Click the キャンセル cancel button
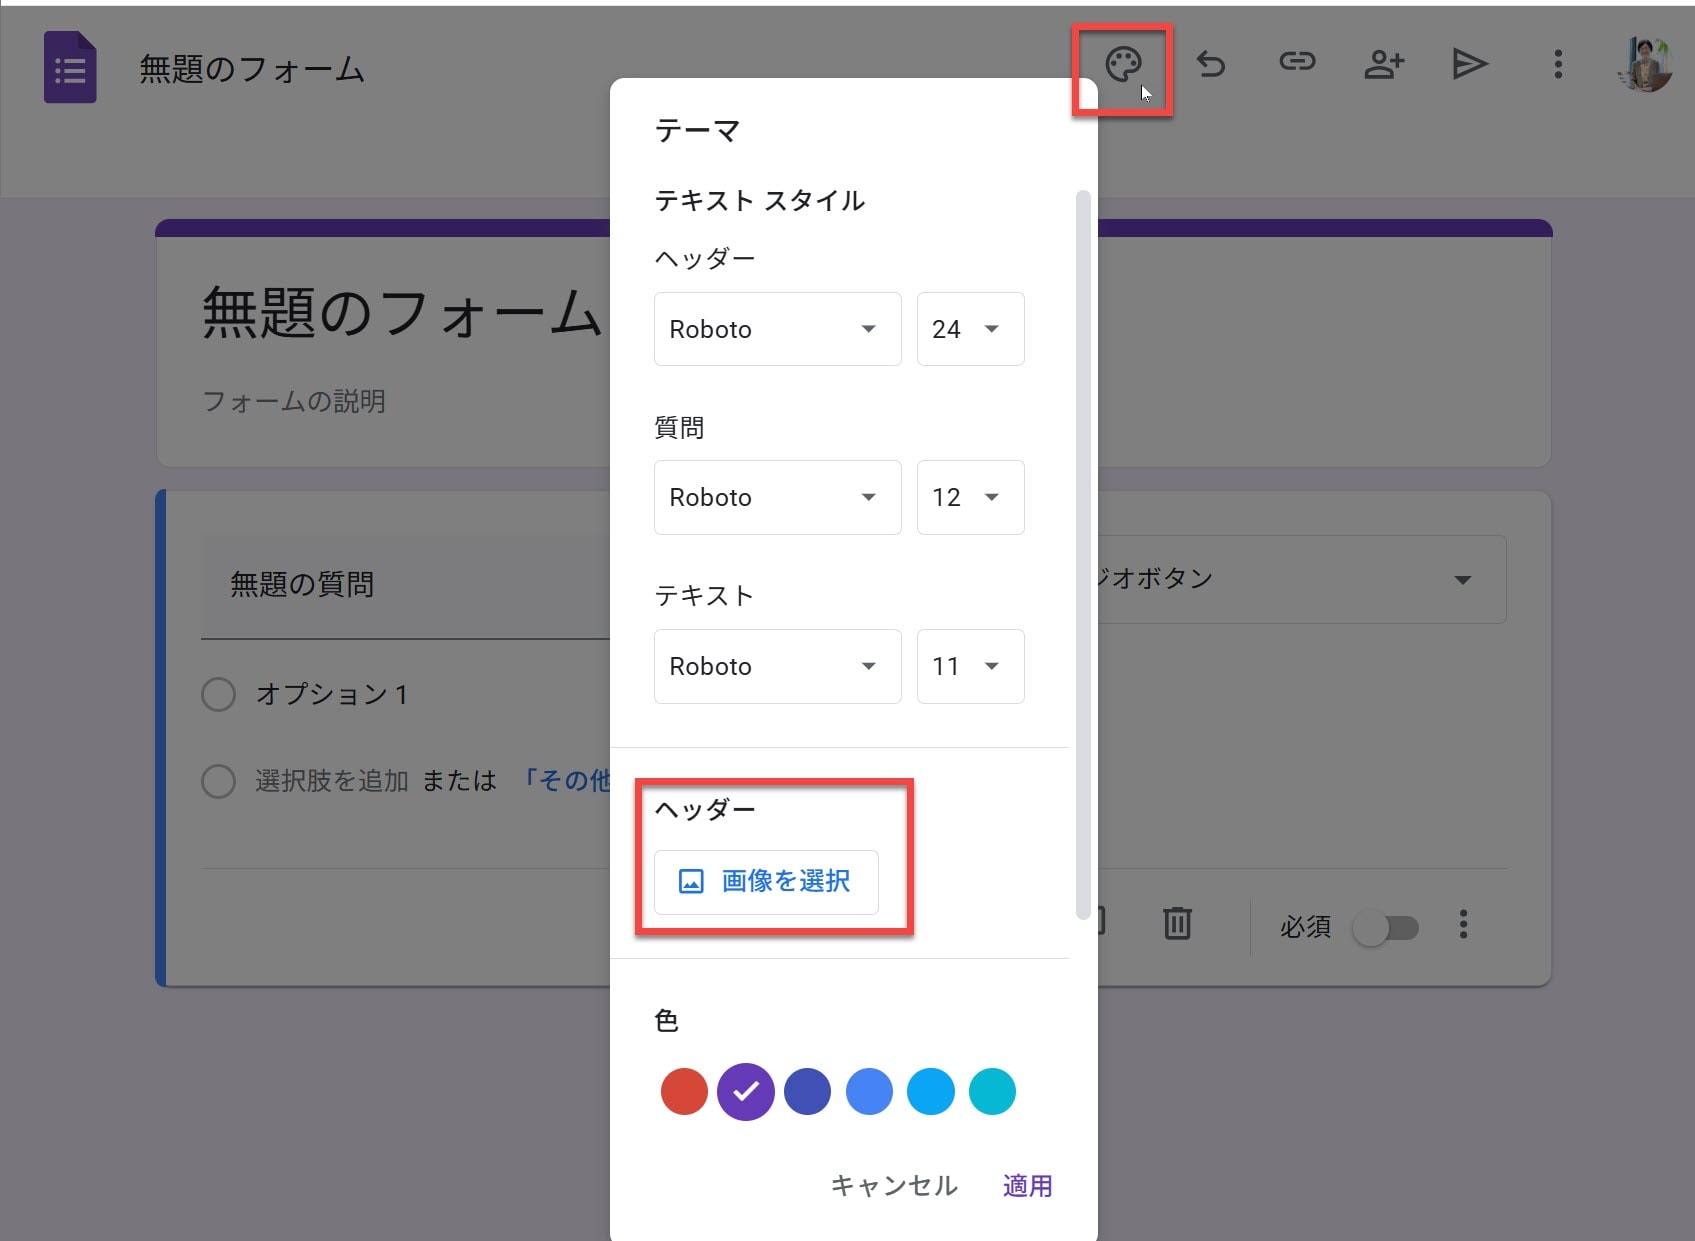Image resolution: width=1695 pixels, height=1241 pixels. point(894,1186)
